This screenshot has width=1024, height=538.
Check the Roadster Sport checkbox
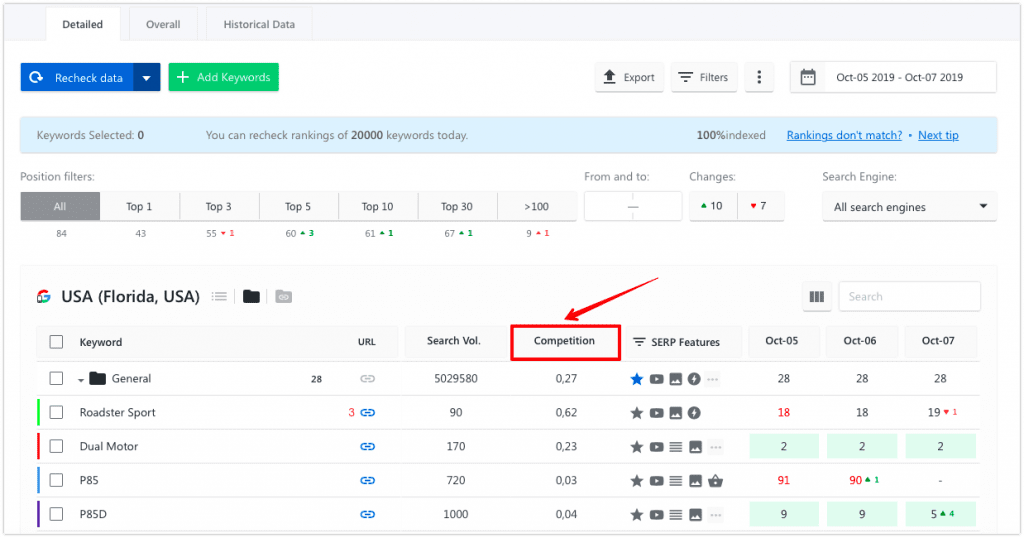[56, 412]
